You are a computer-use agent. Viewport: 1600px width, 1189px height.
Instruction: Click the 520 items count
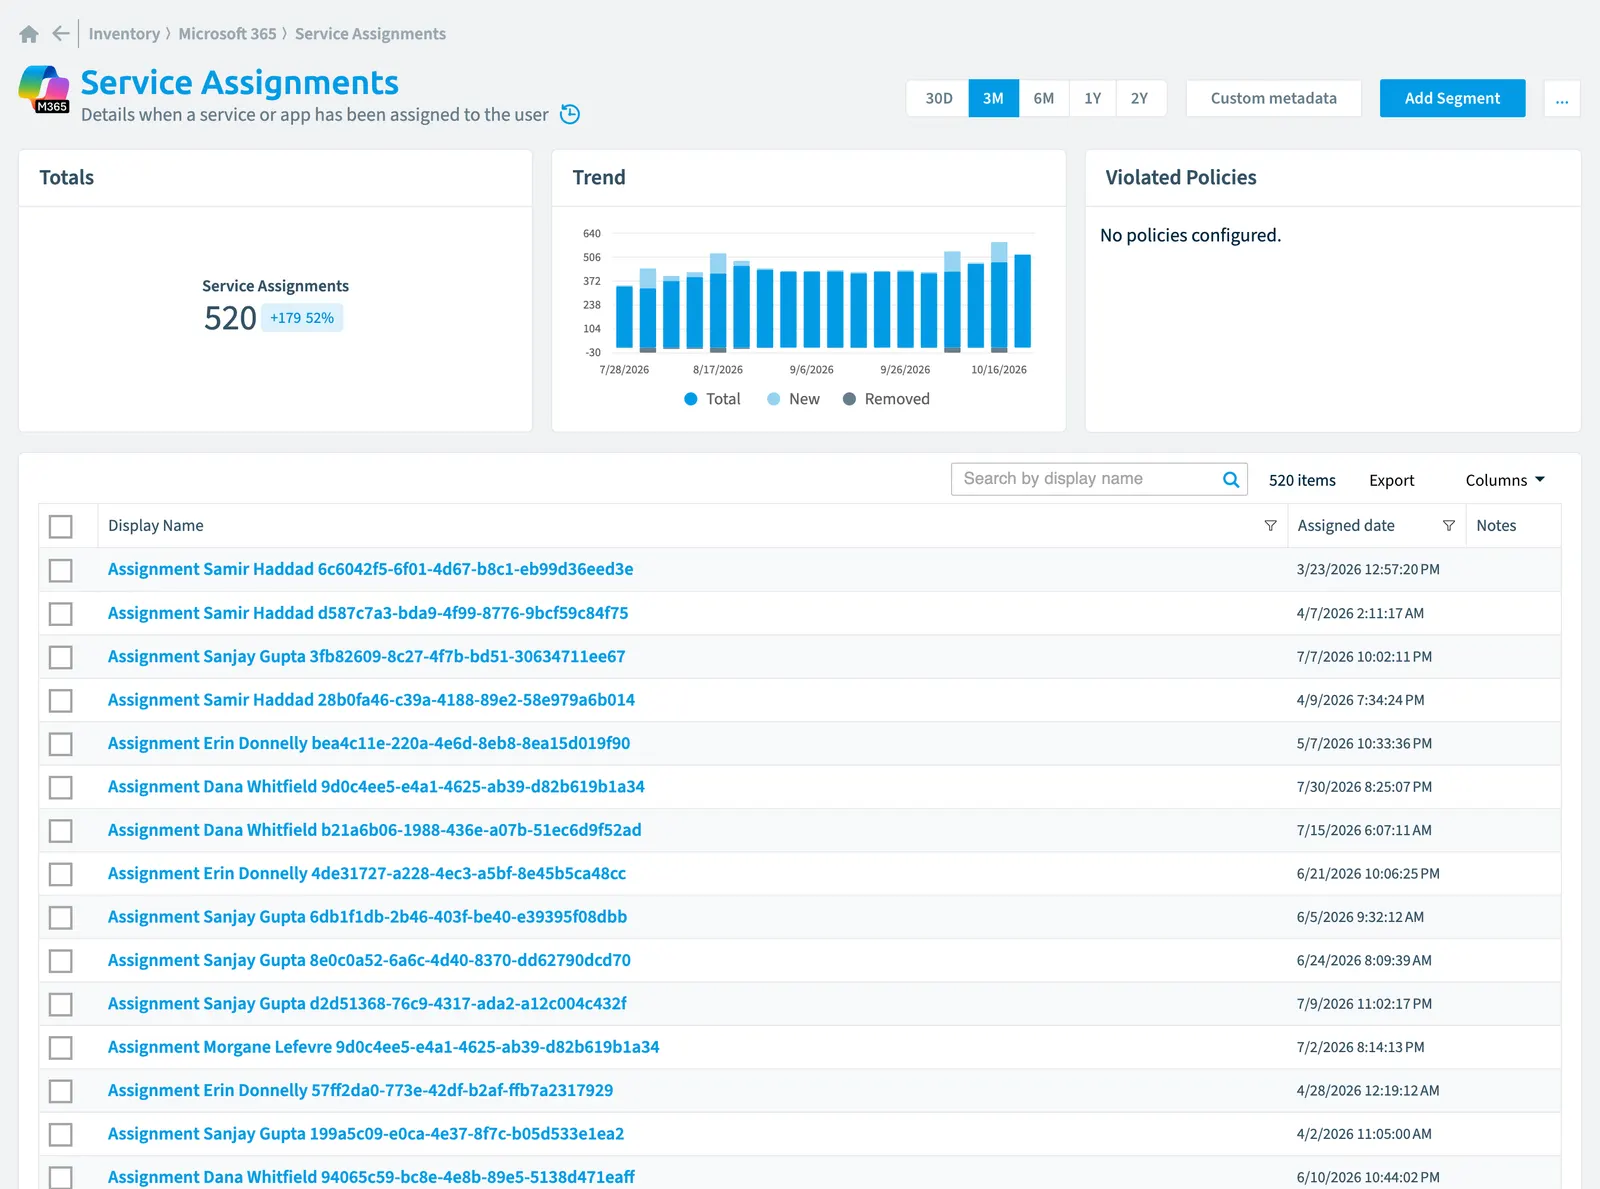[1302, 480]
